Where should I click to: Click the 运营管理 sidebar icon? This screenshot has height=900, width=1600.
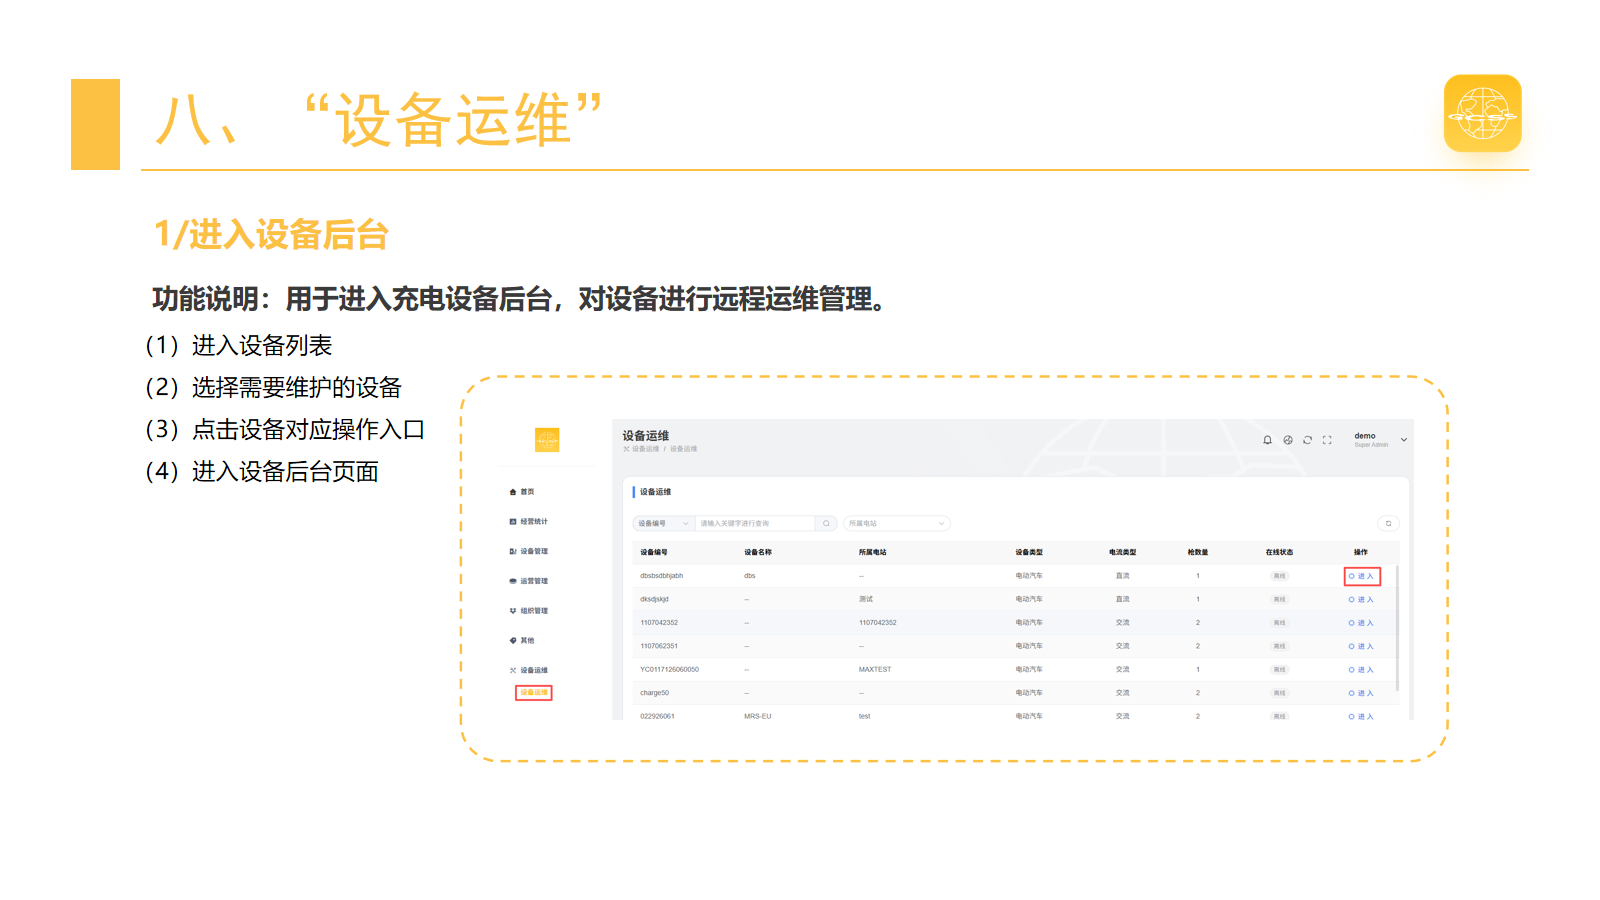513,581
